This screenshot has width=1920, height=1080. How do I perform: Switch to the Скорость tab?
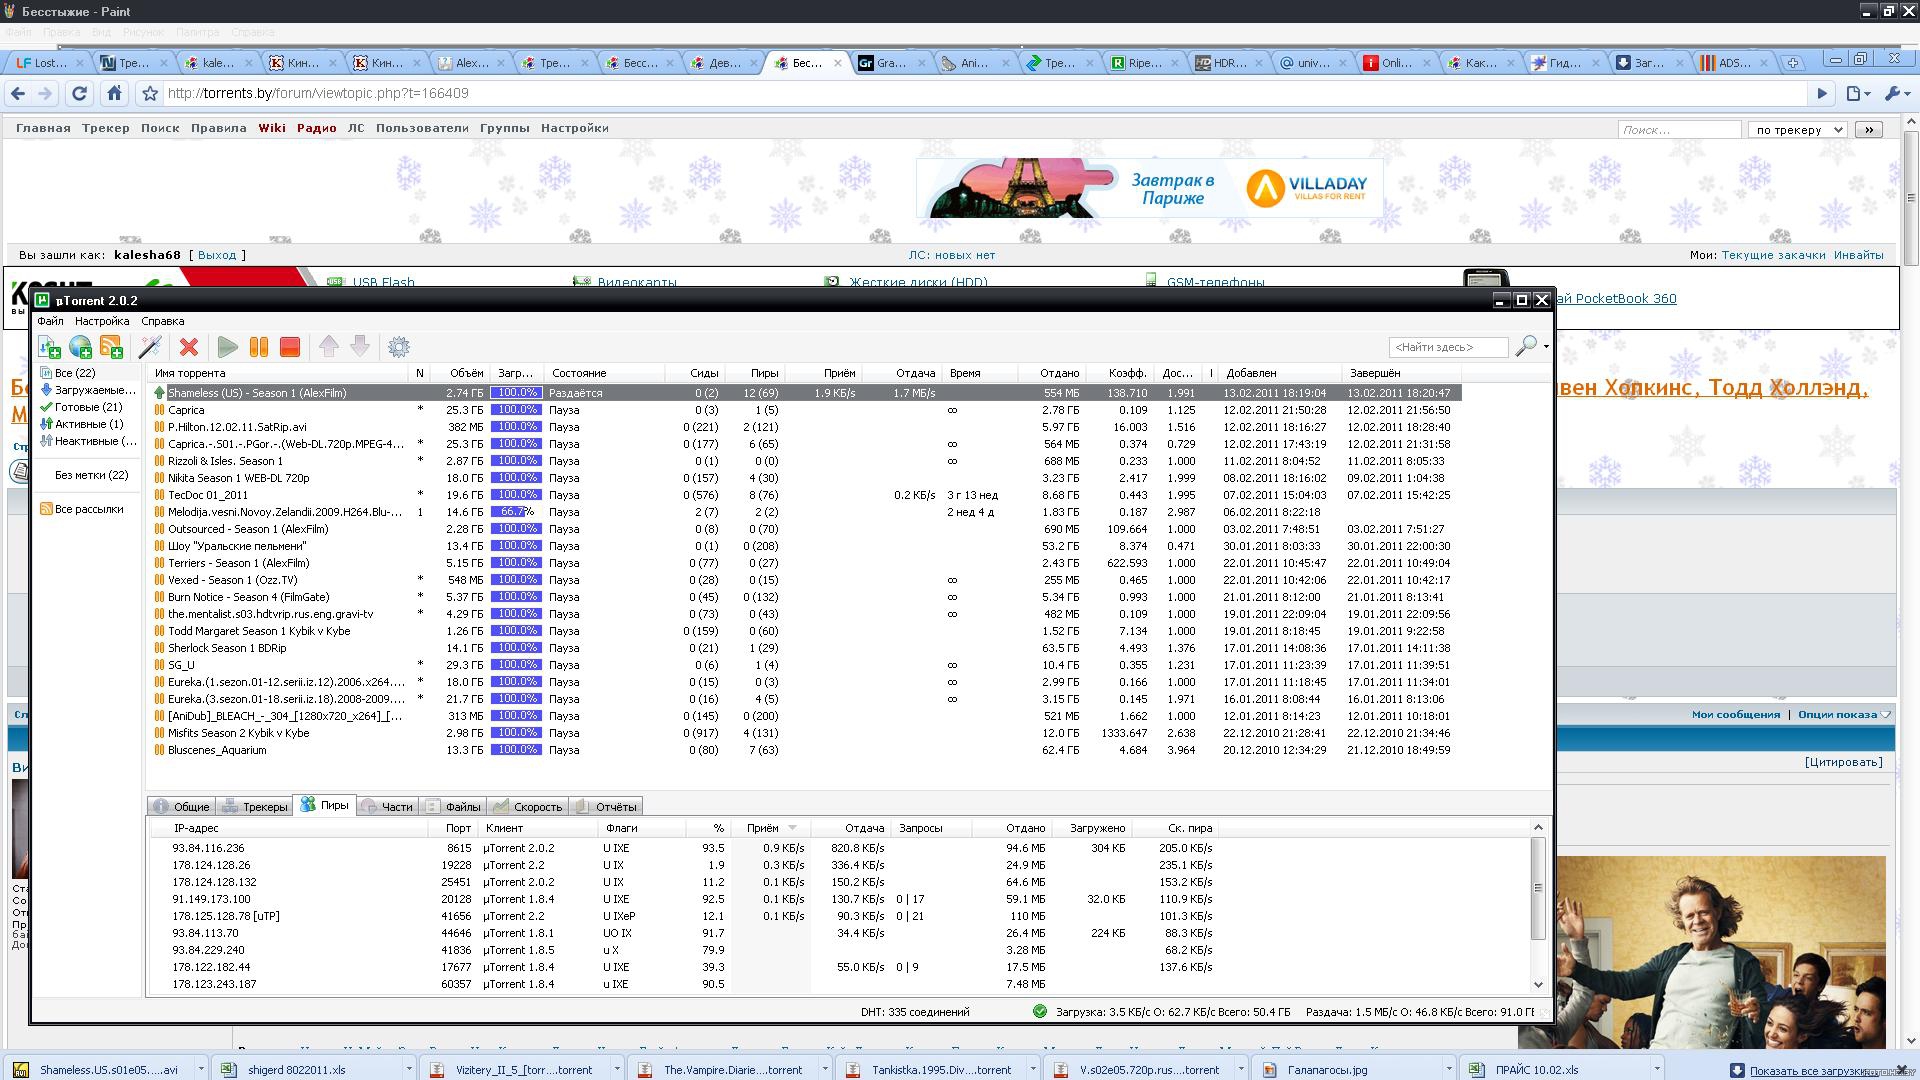527,807
